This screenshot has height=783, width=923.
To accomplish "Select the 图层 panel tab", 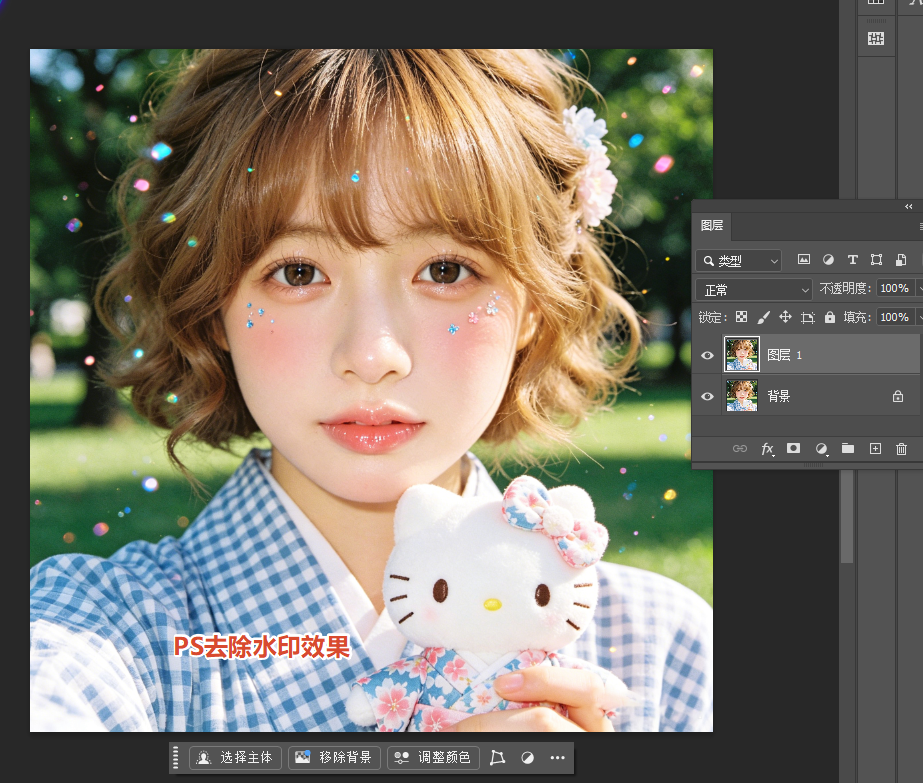I will pyautogui.click(x=712, y=225).
